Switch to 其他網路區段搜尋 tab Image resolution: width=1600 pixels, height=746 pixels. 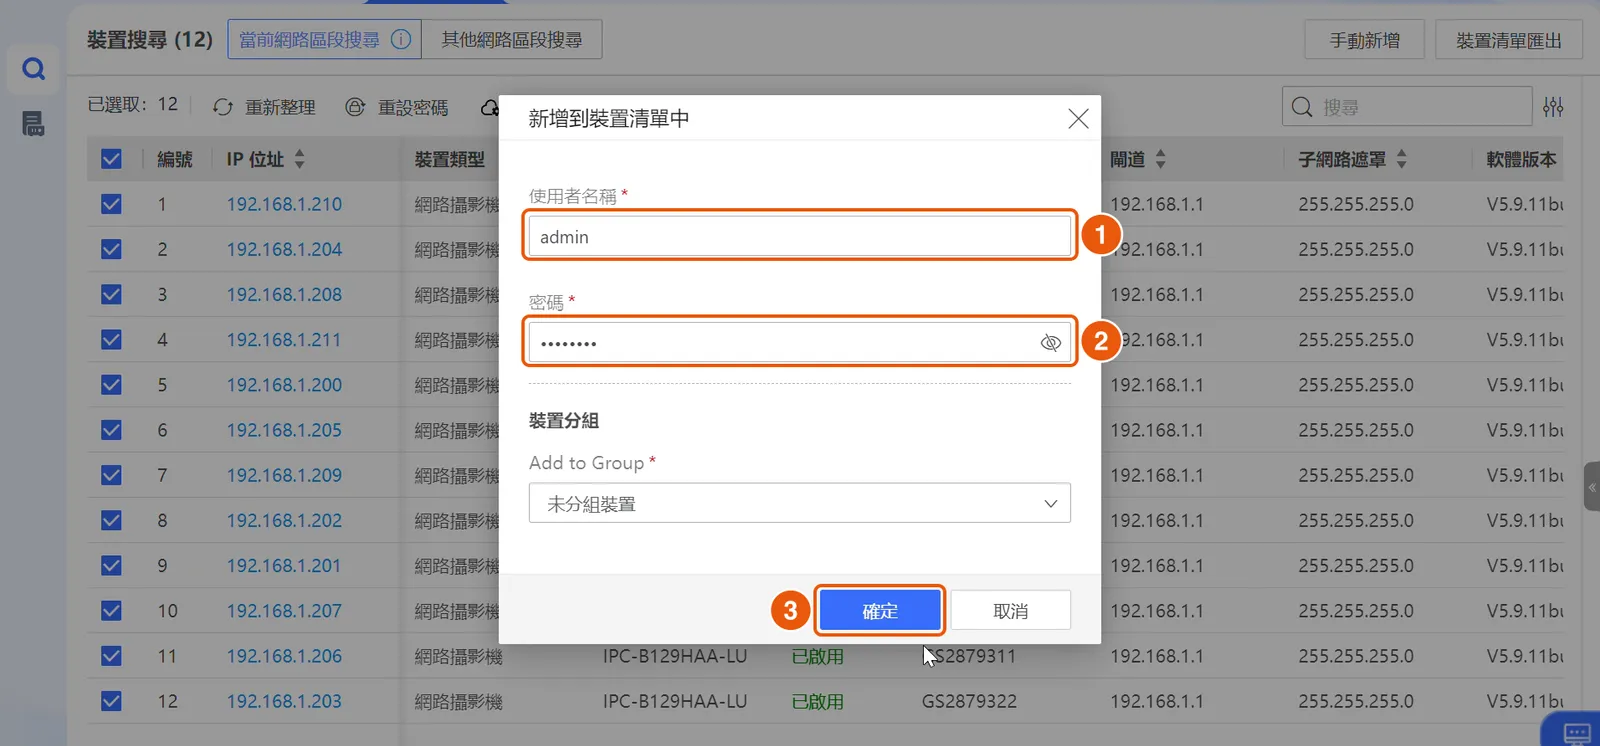(x=512, y=40)
